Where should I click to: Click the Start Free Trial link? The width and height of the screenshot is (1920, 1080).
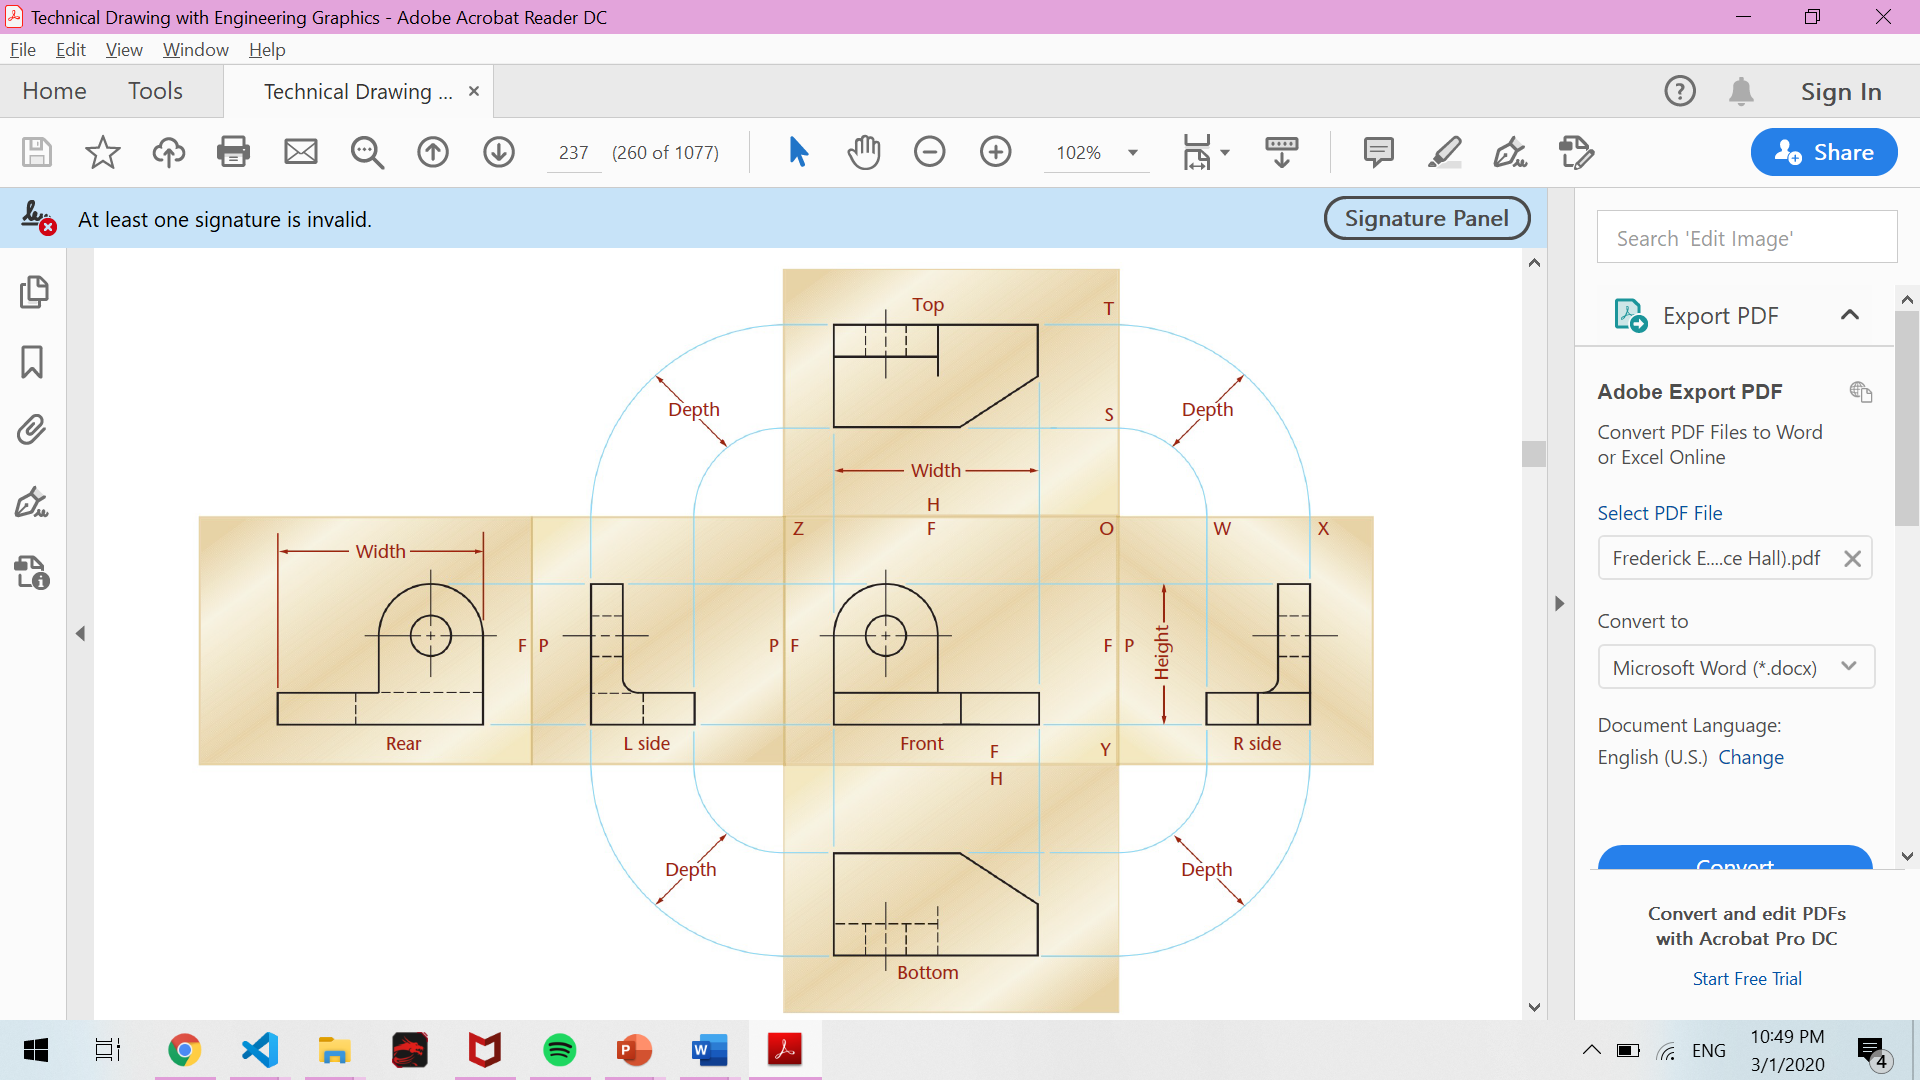1746,979
